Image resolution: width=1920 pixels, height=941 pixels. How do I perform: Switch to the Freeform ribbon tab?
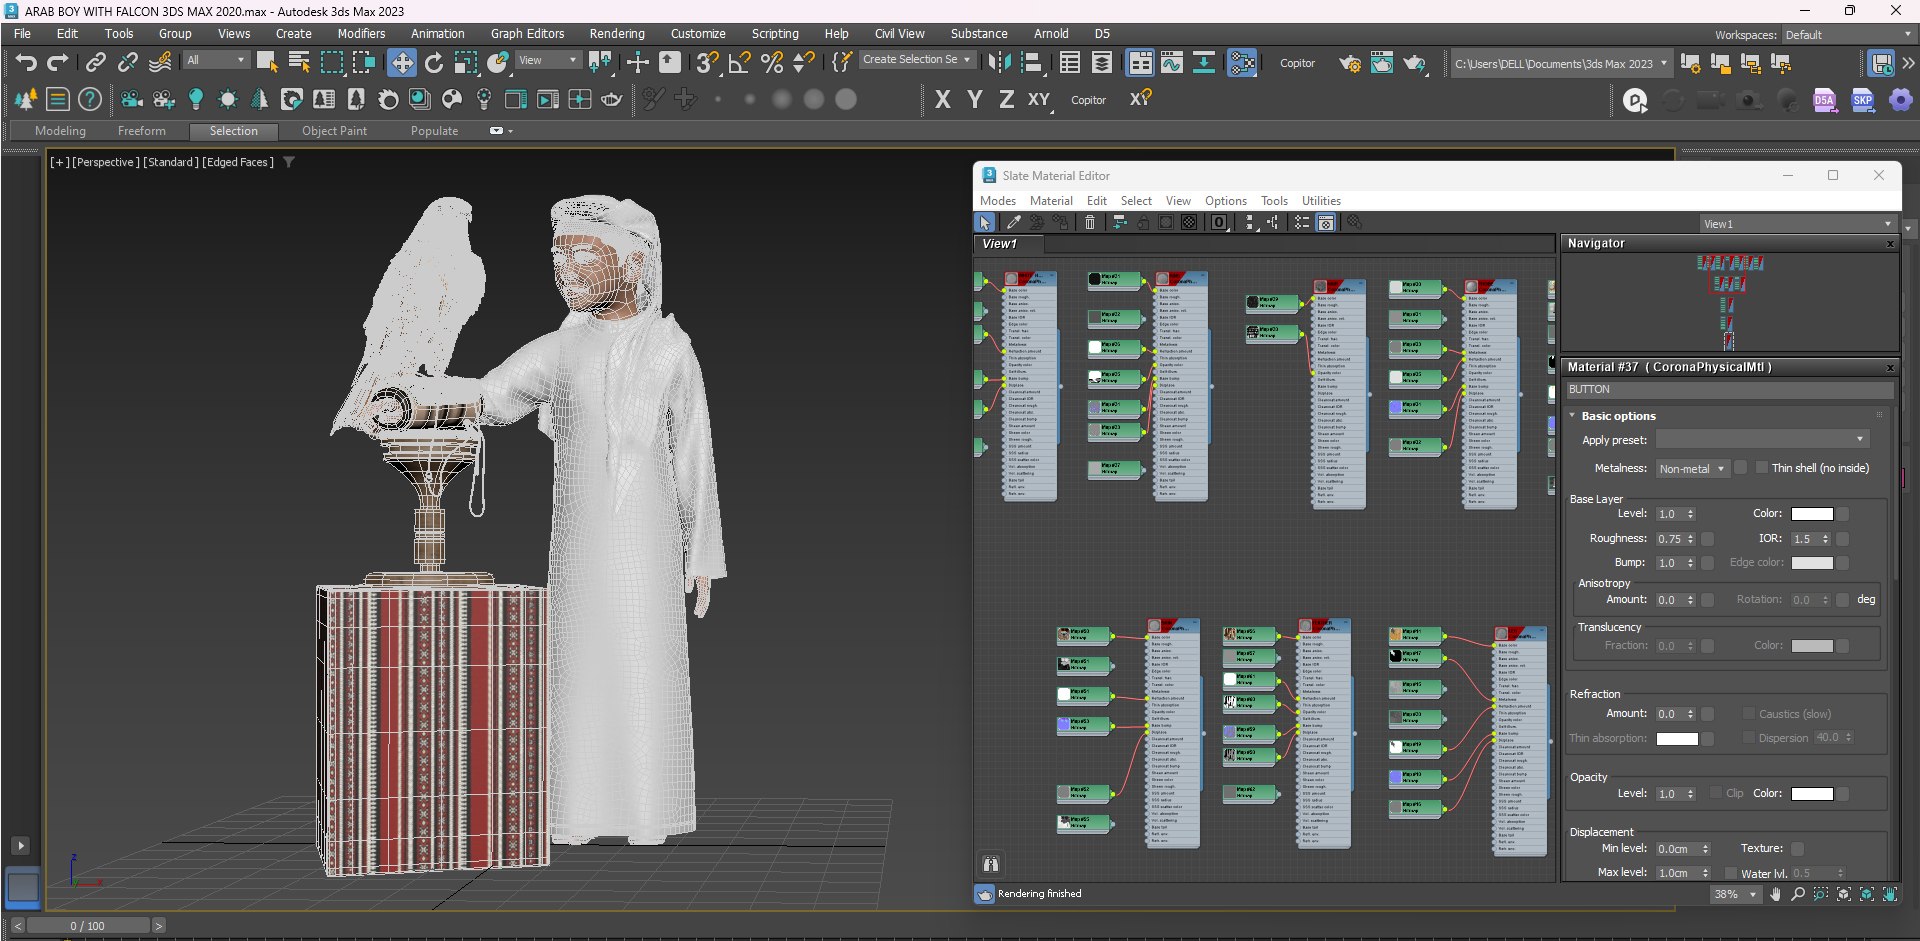(142, 131)
